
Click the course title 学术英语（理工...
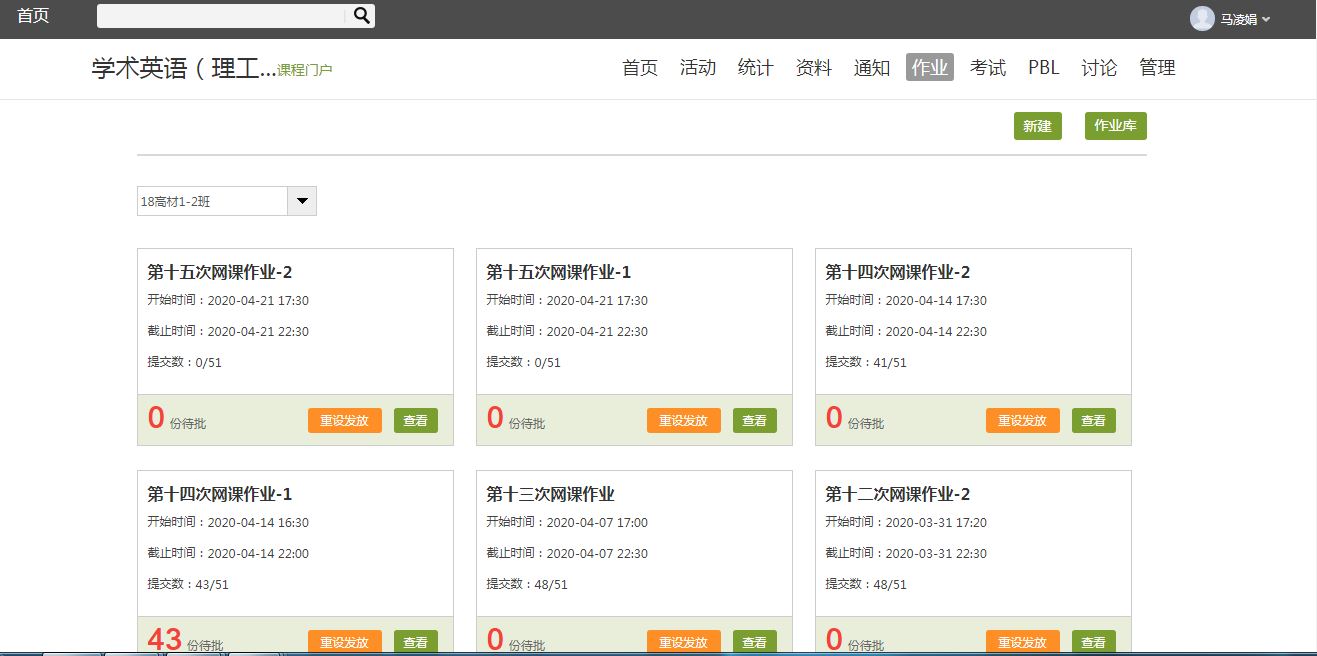tap(184, 68)
